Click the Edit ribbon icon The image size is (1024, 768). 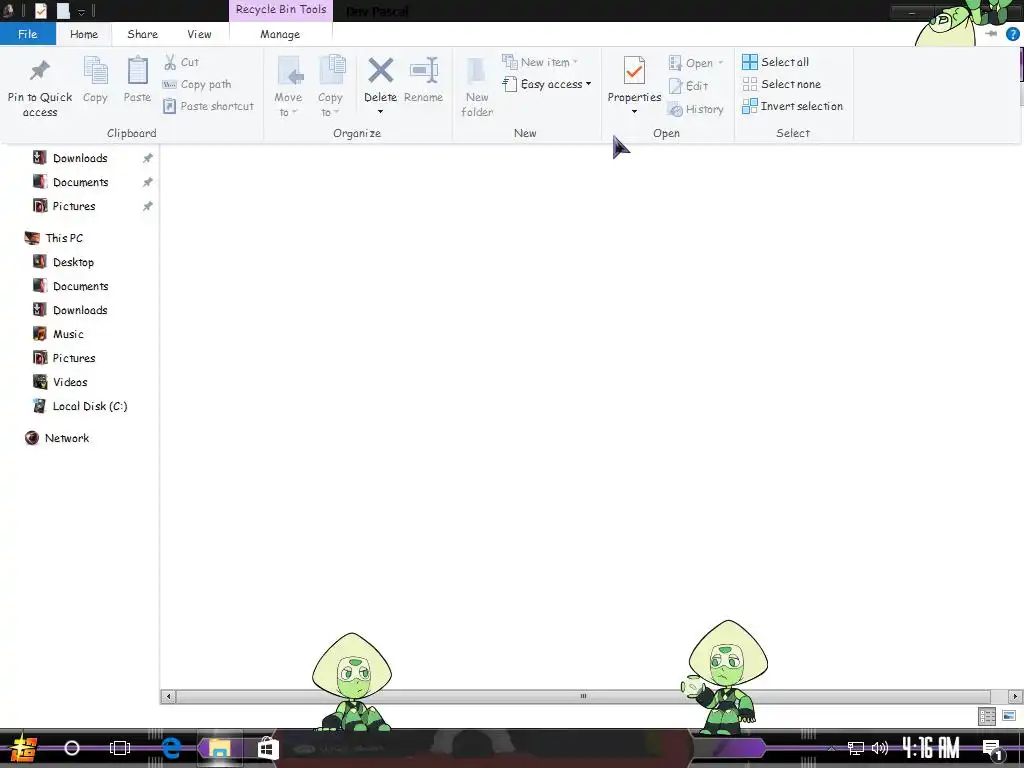tap(675, 86)
